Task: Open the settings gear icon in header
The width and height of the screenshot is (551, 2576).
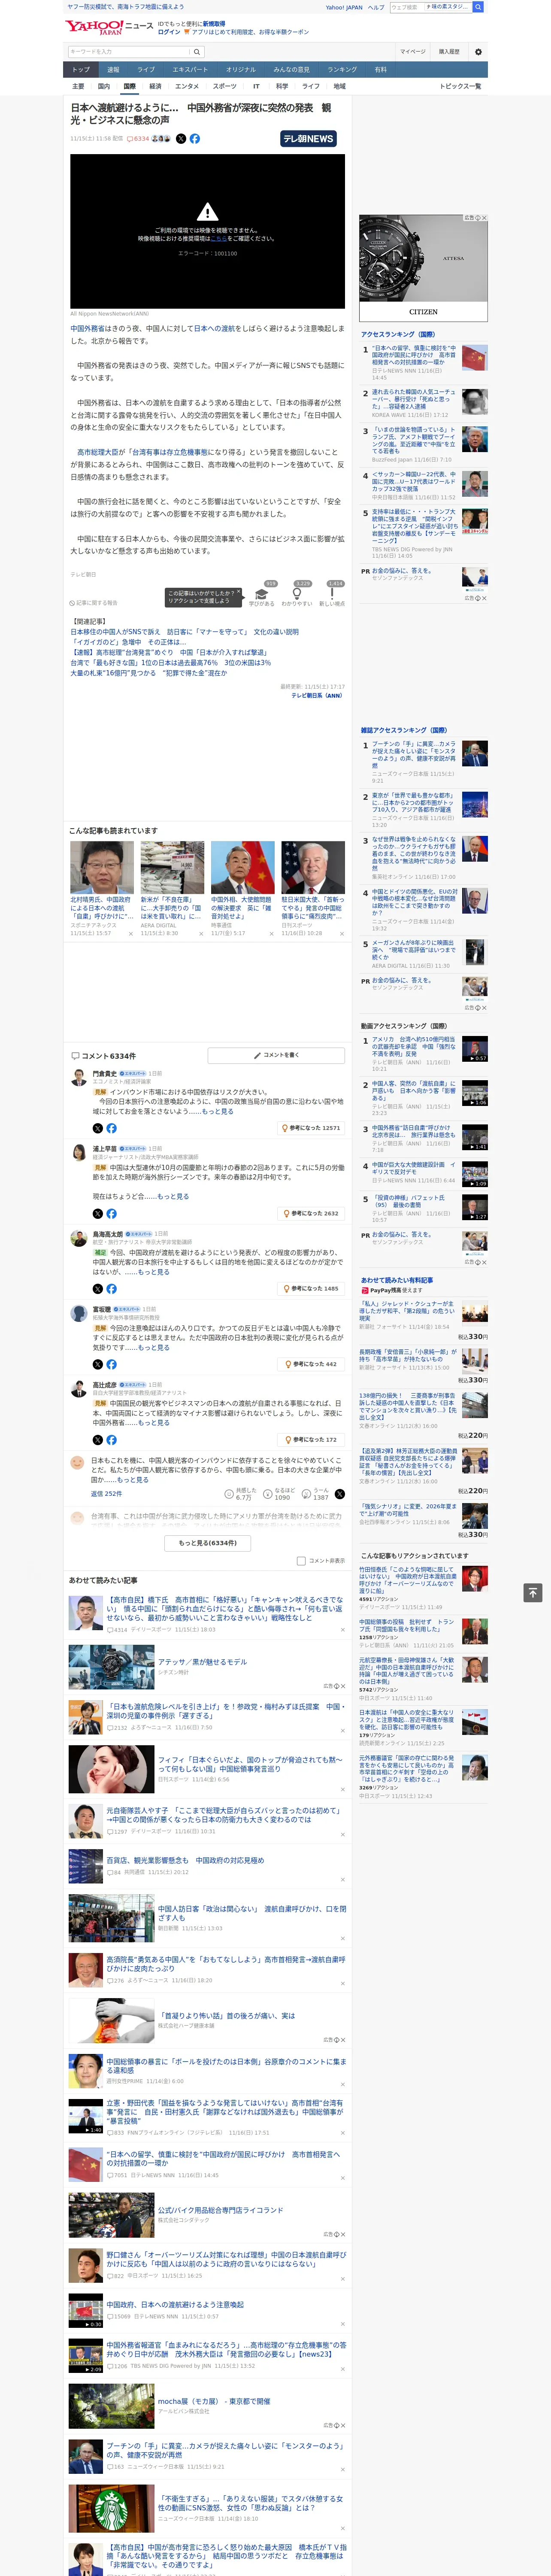Action: tap(478, 52)
